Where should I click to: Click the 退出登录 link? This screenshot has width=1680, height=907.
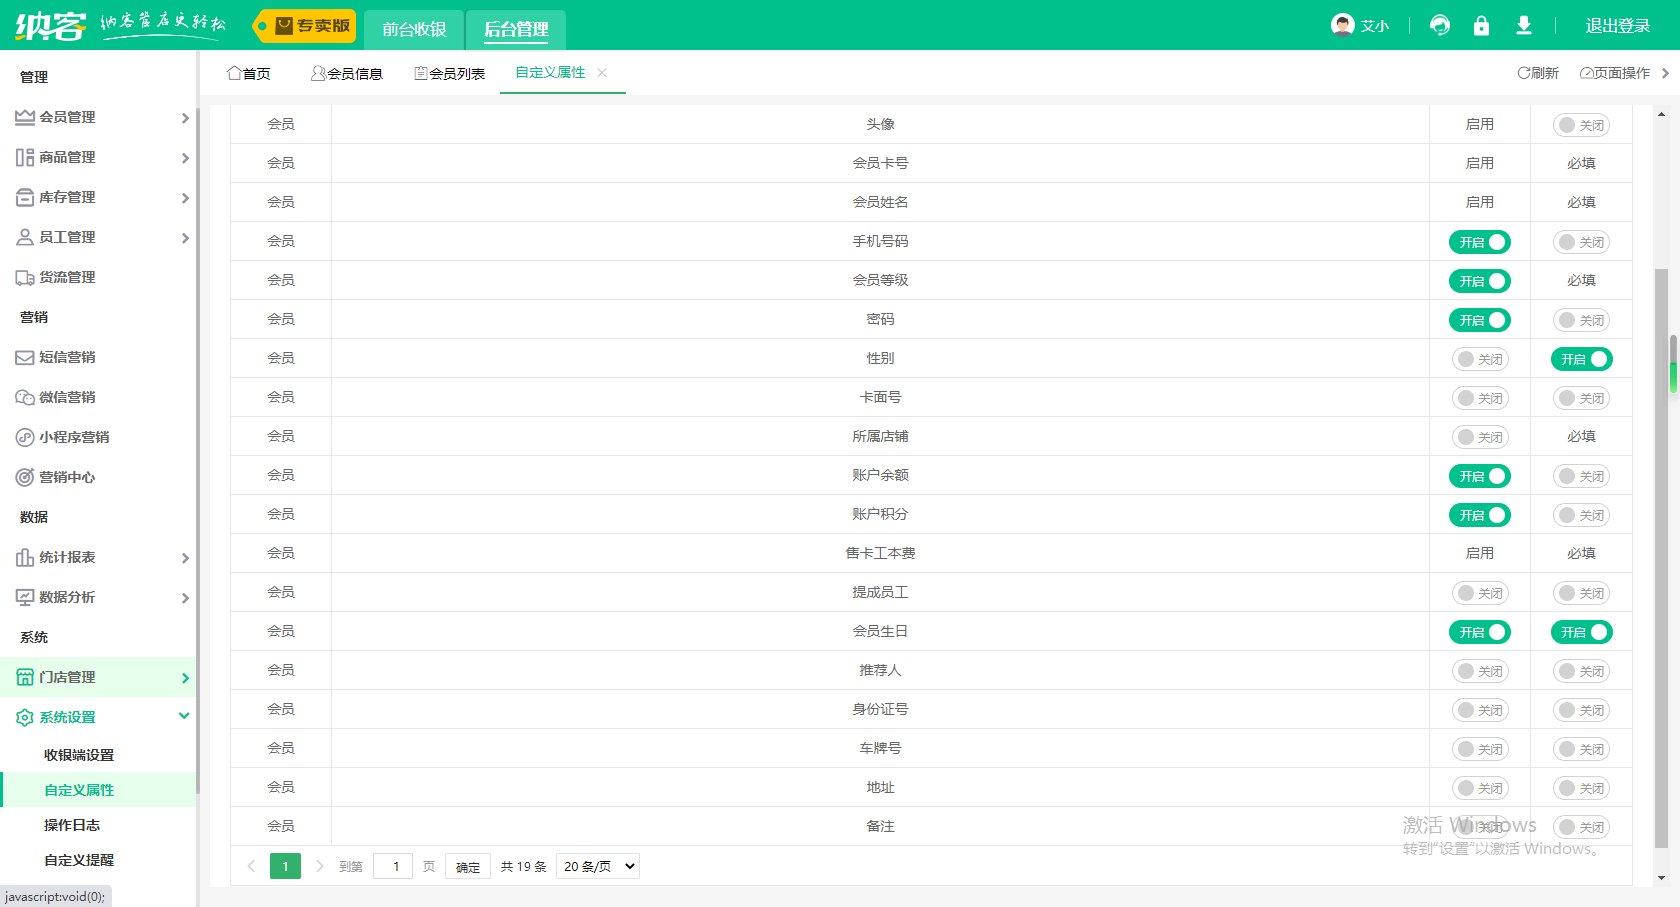pos(1617,26)
